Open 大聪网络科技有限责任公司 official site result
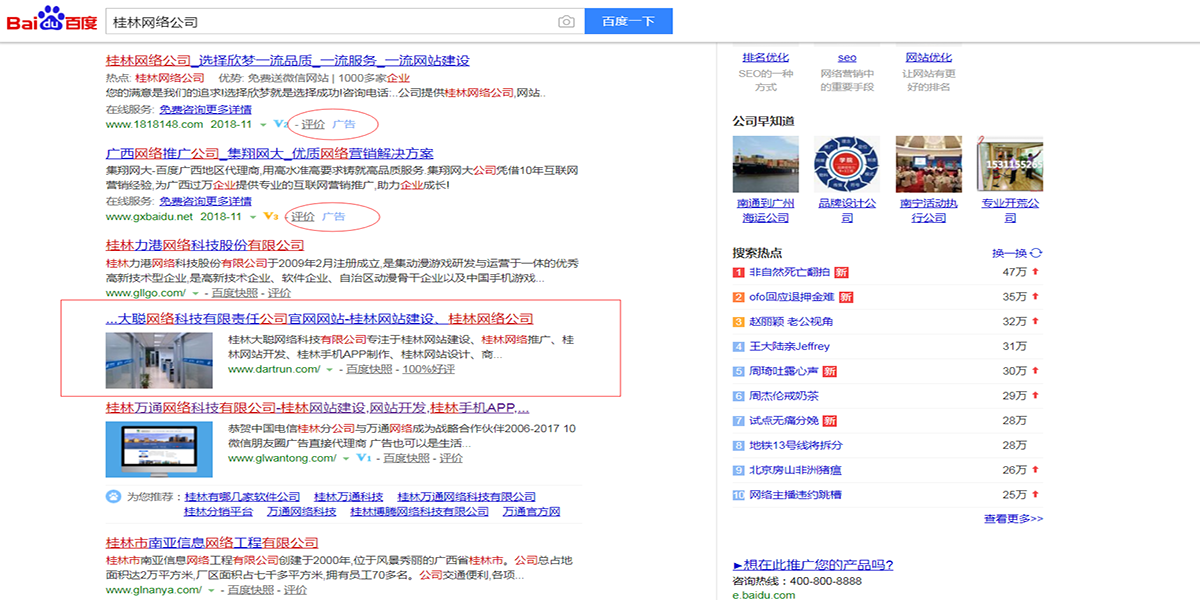This screenshot has height=600, width=1200. click(x=320, y=318)
